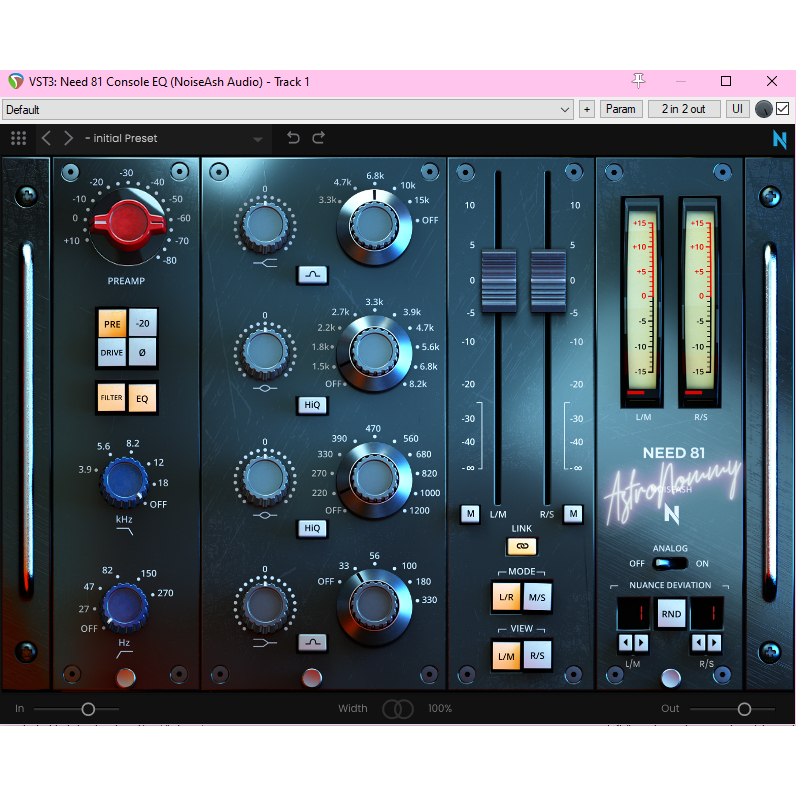Toggle the FILTER section button
Screen dimensions: 796x796
click(x=111, y=397)
